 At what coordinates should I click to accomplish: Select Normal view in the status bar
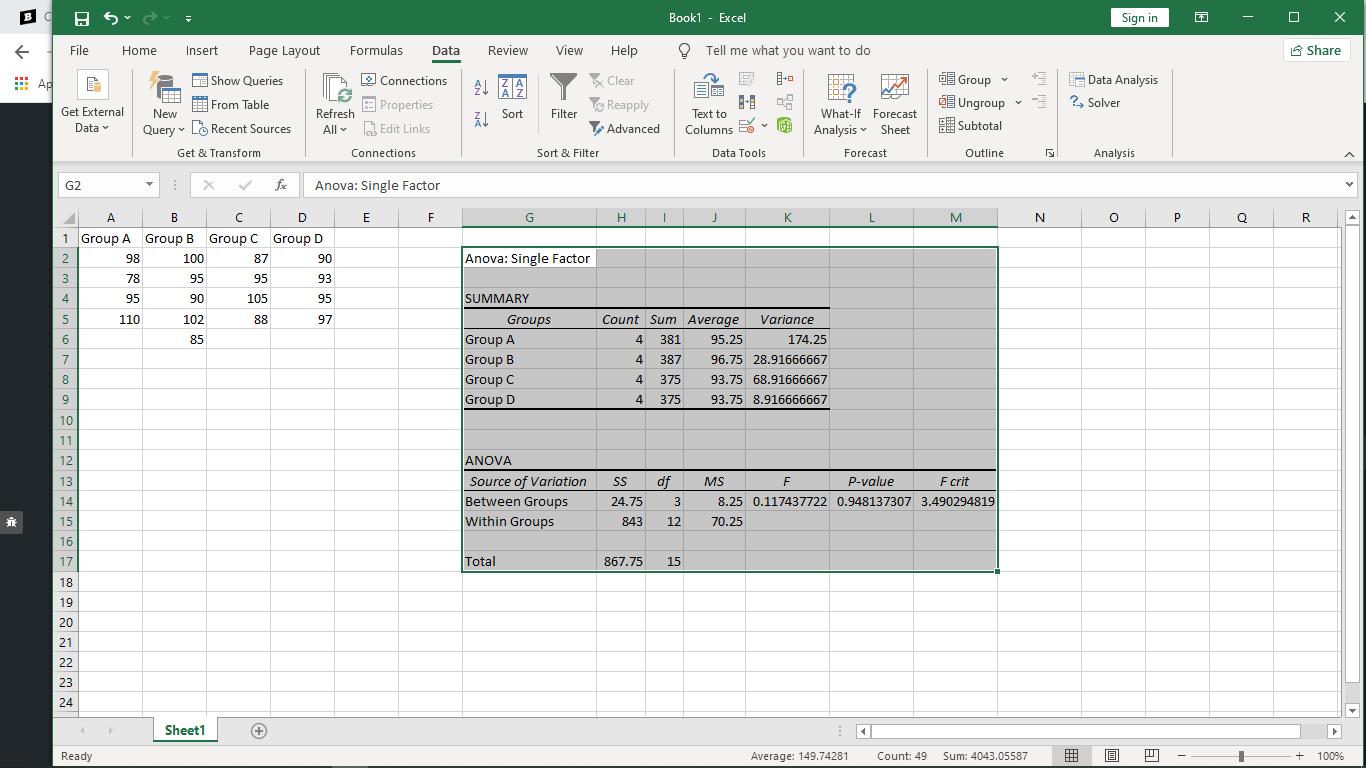pyautogui.click(x=1071, y=756)
